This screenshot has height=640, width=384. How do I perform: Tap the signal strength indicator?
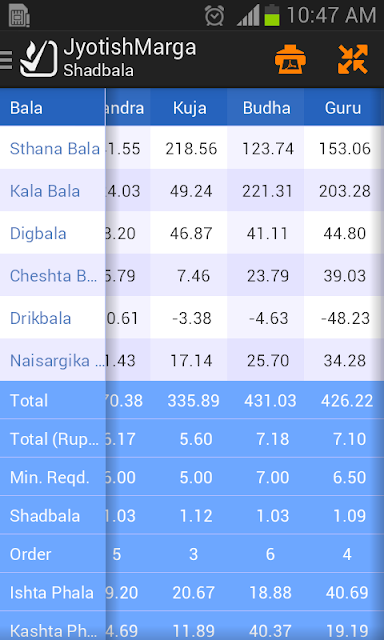[248, 16]
